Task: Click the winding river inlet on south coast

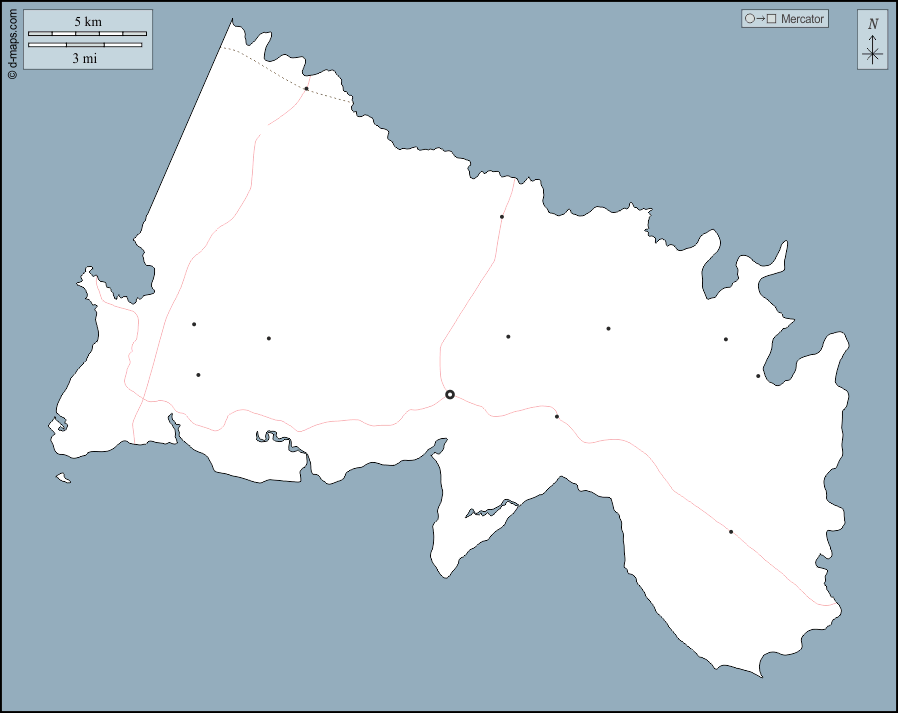Action: pyautogui.click(x=280, y=440)
